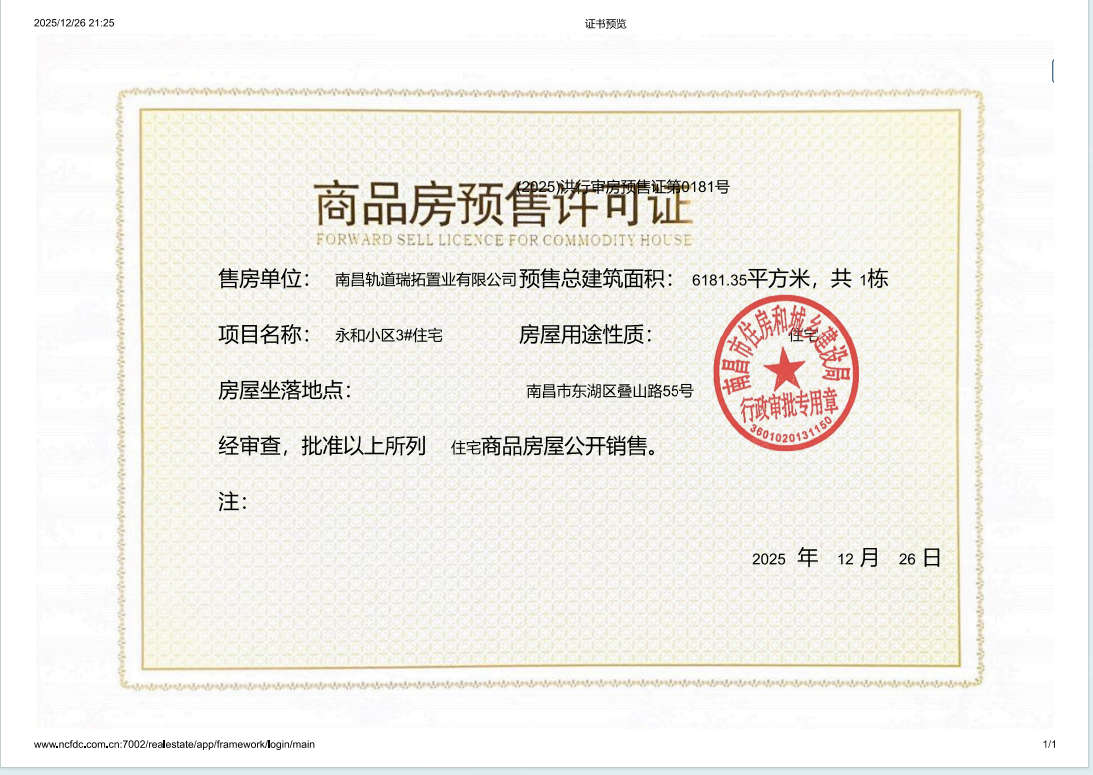1093x775 pixels.
Task: Click the 证书预览 page header title
Action: point(605,24)
